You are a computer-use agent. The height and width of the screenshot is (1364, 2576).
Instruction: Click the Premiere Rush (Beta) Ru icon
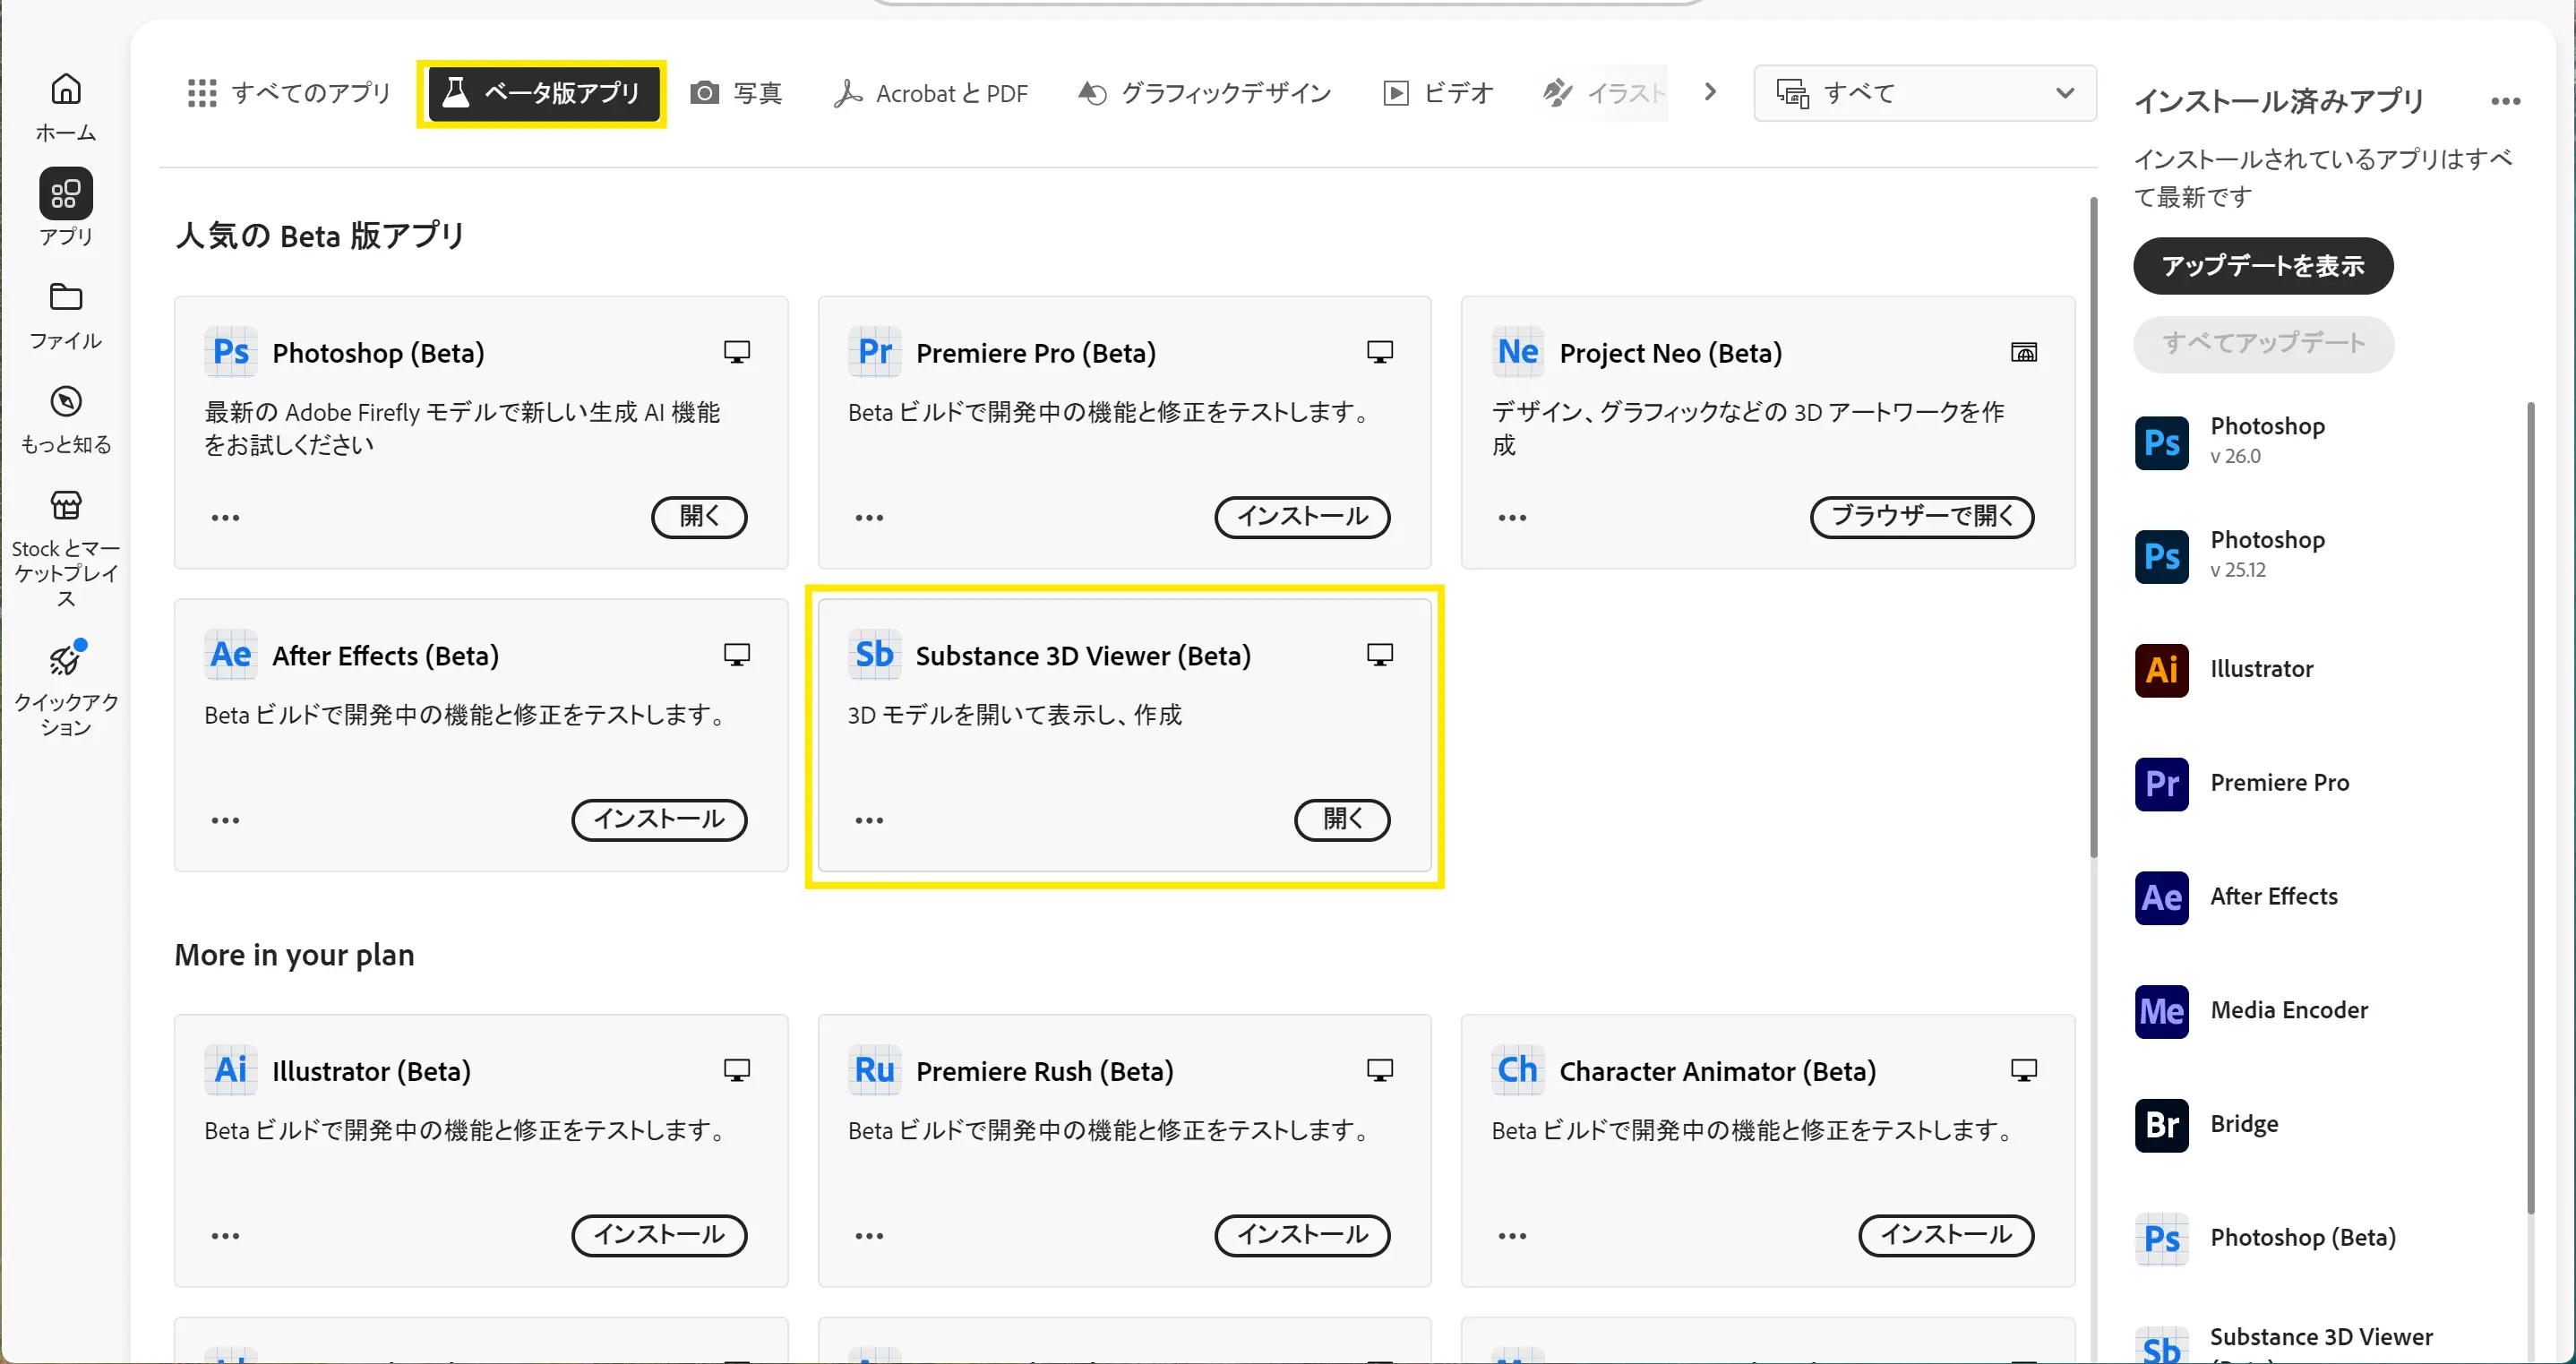pyautogui.click(x=875, y=1070)
